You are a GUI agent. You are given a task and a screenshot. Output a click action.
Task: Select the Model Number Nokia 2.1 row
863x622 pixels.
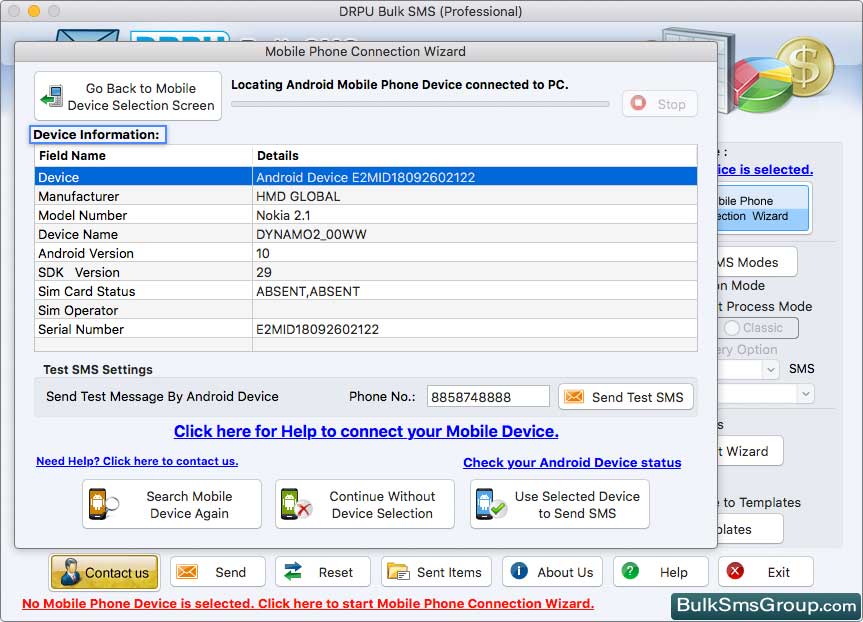[365, 215]
